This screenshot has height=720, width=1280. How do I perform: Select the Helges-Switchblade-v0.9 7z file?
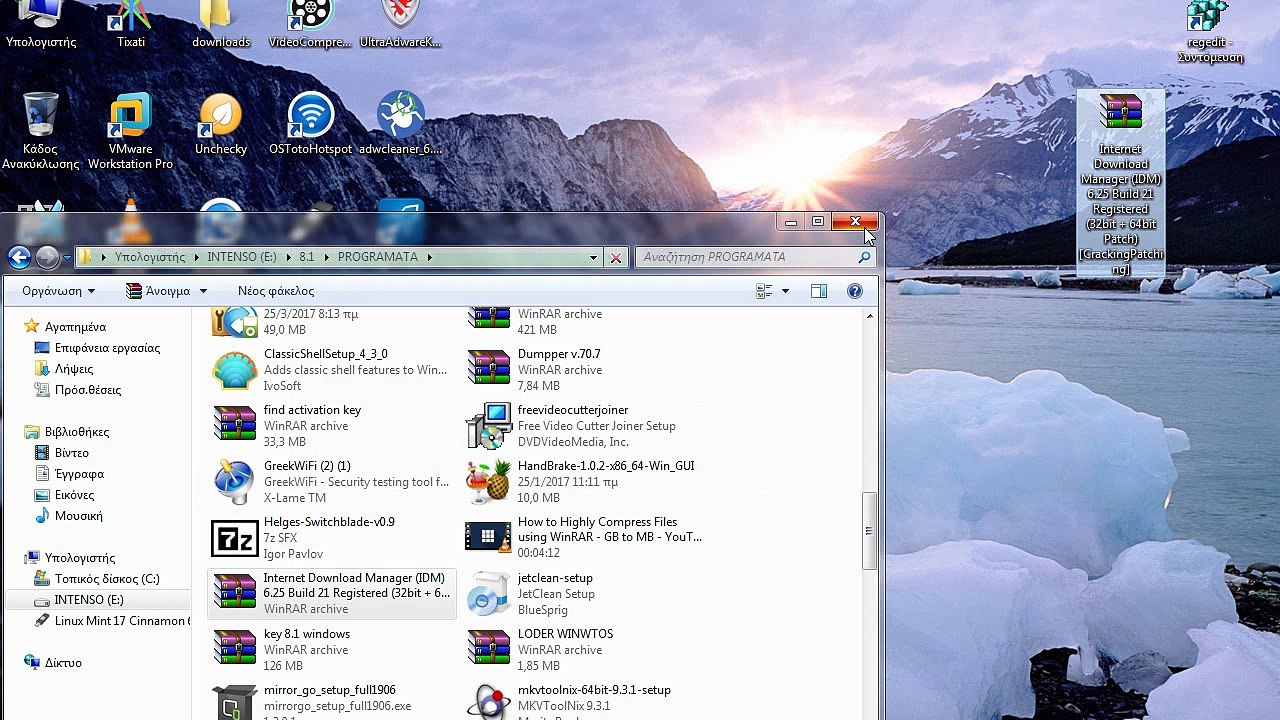point(331,538)
